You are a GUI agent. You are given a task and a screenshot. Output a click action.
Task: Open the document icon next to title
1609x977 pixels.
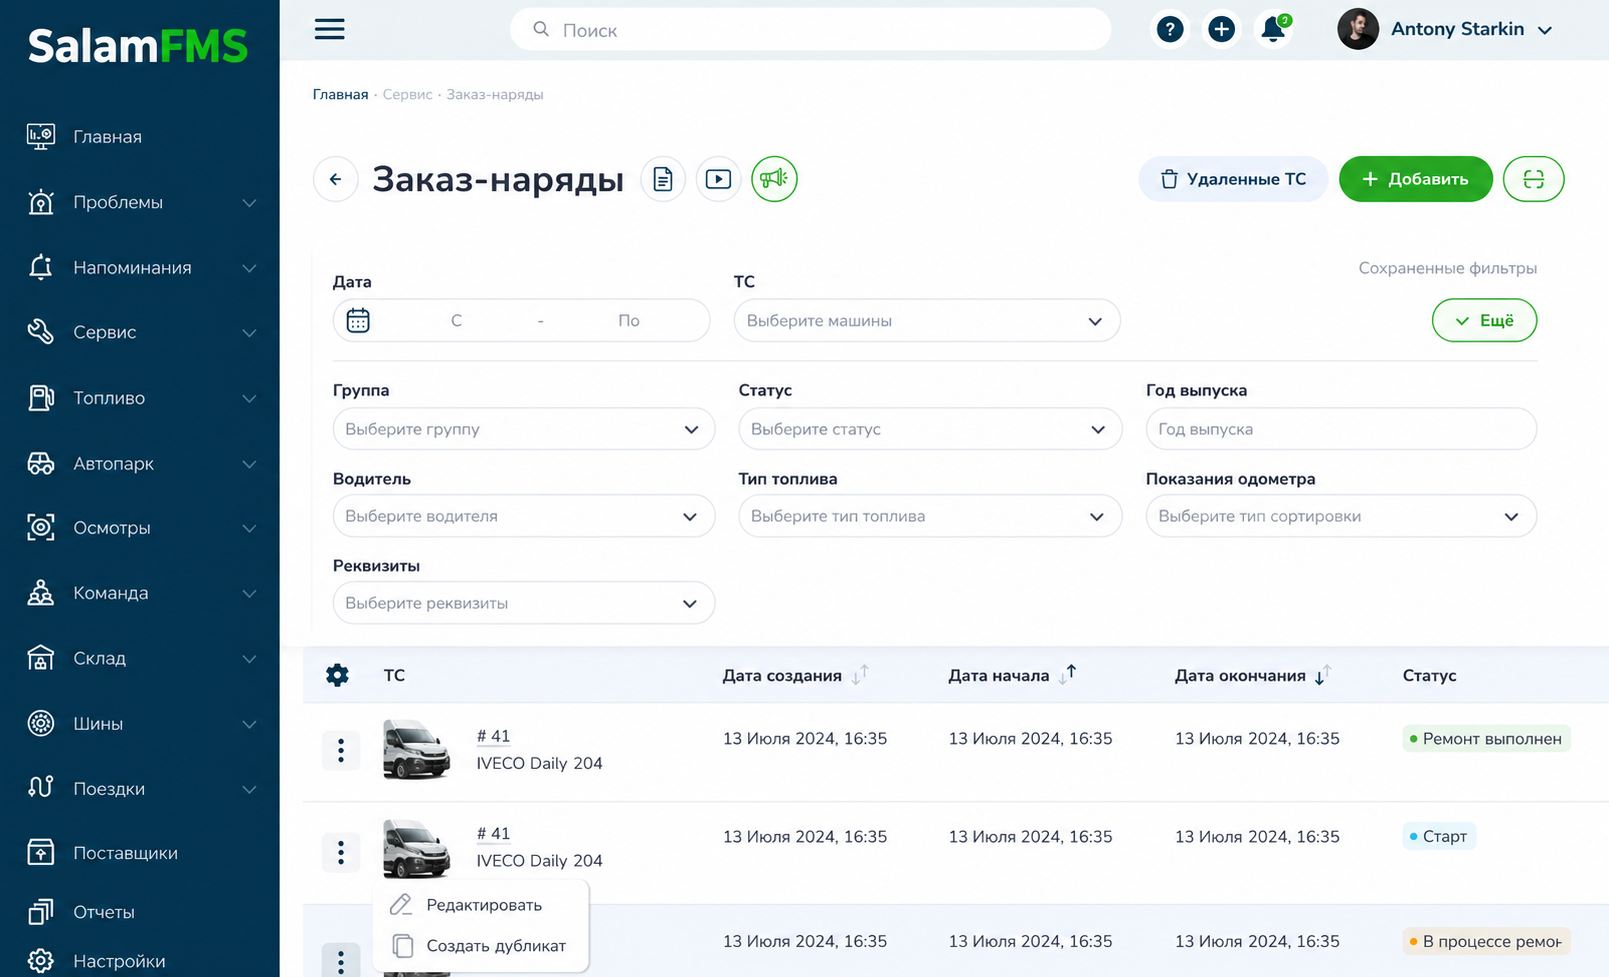pos(663,179)
